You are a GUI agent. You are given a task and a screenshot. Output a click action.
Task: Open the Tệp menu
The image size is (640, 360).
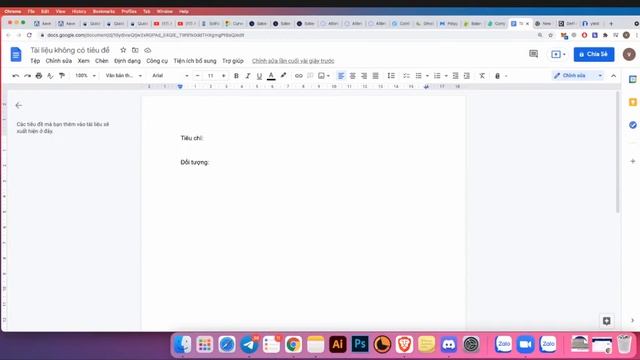pos(35,61)
